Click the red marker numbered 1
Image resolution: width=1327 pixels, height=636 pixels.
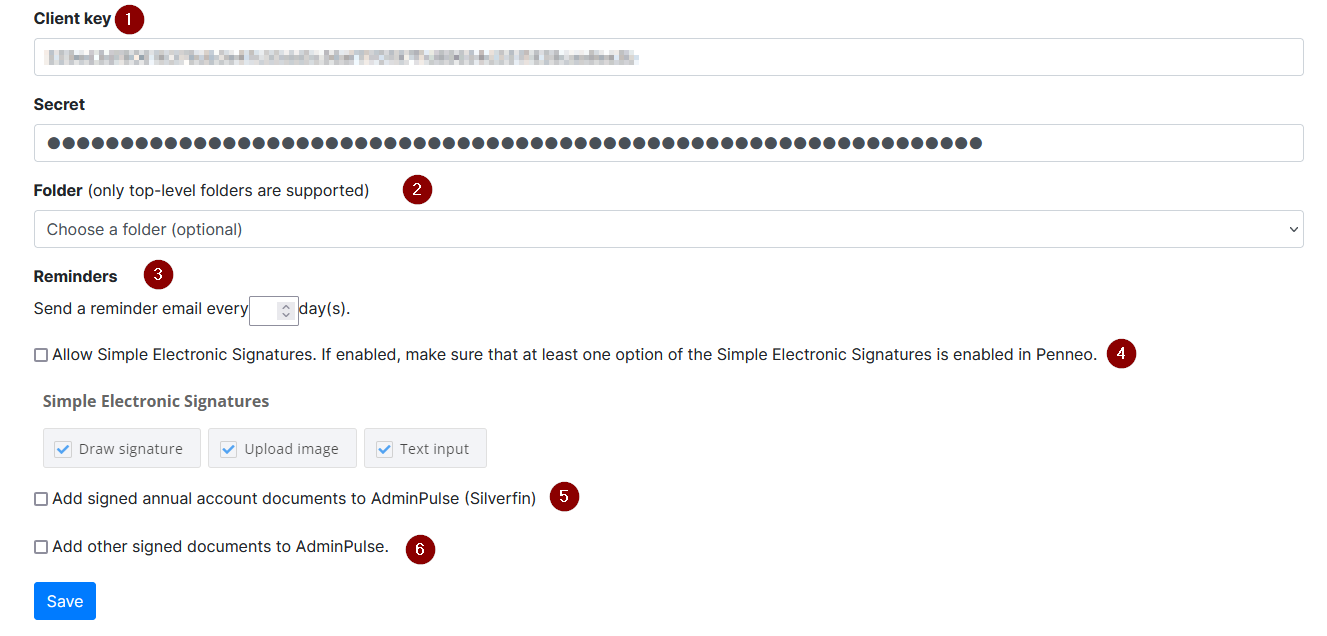(129, 19)
